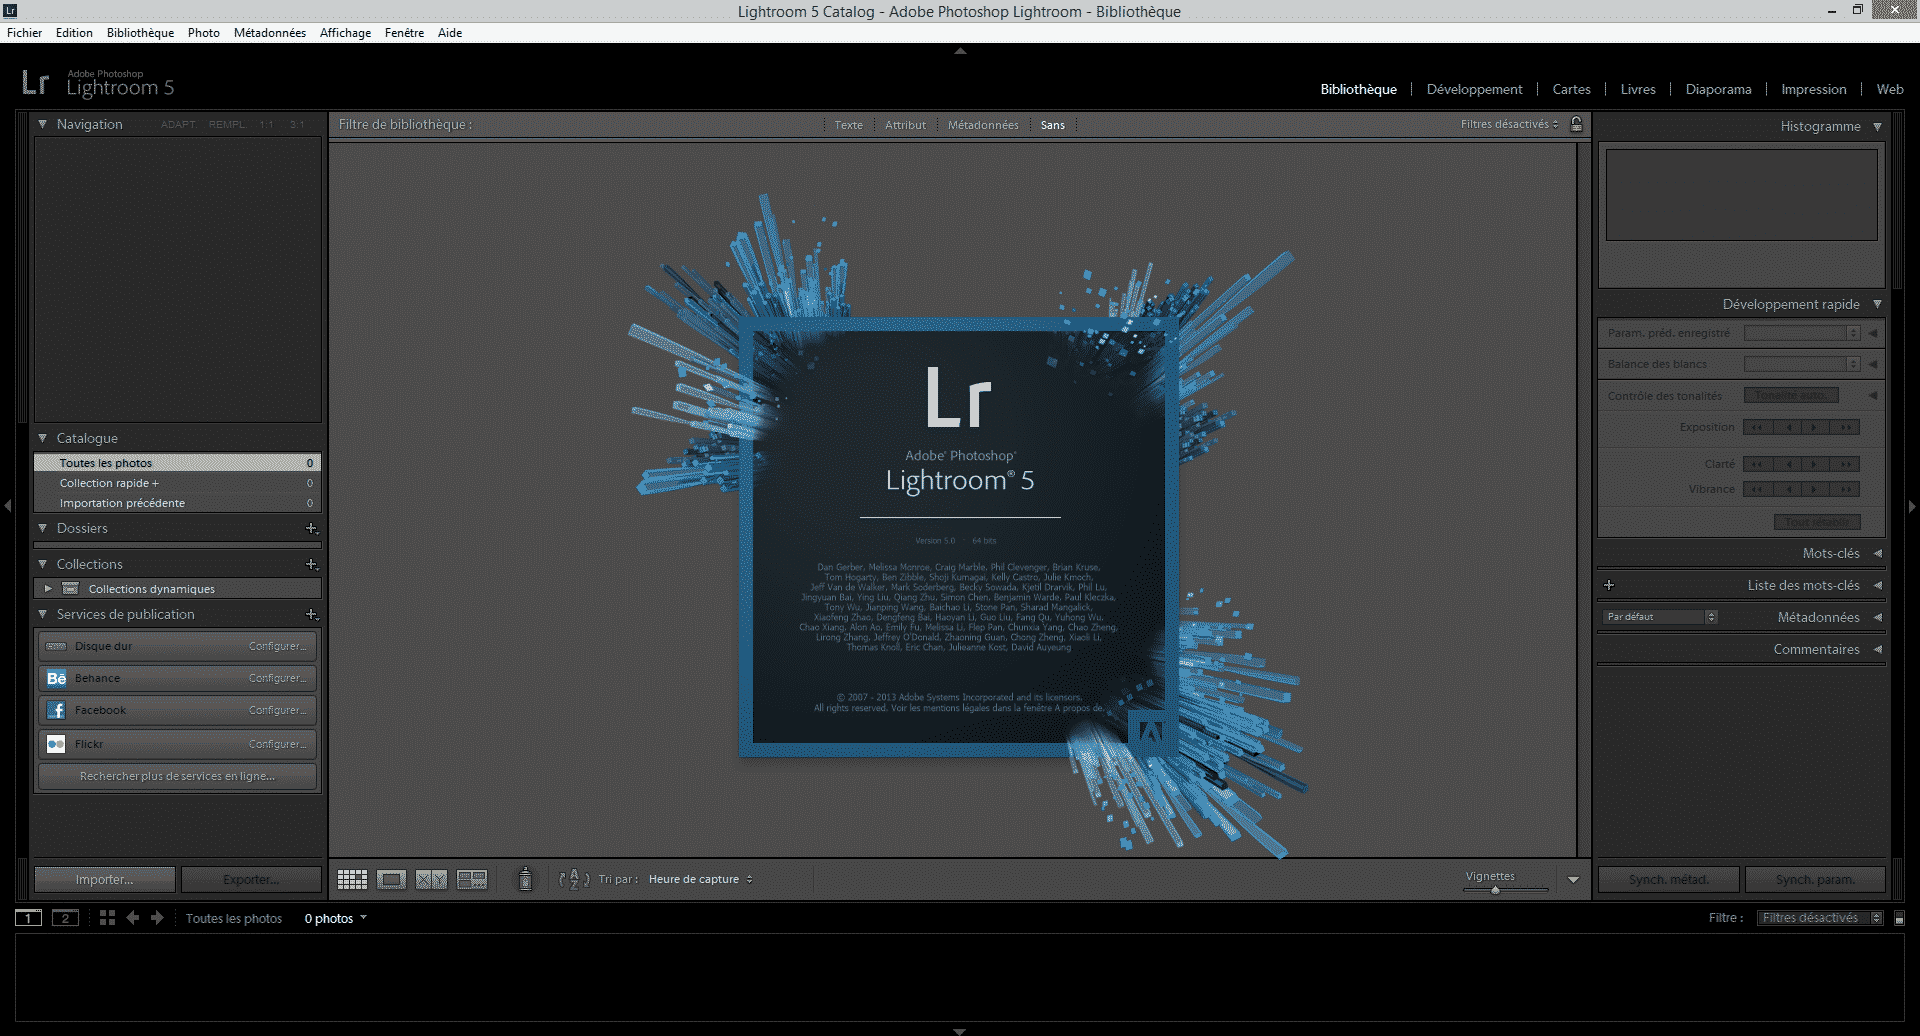This screenshot has height=1036, width=1920.
Task: Click the Facebook publish service icon
Action: 56,710
